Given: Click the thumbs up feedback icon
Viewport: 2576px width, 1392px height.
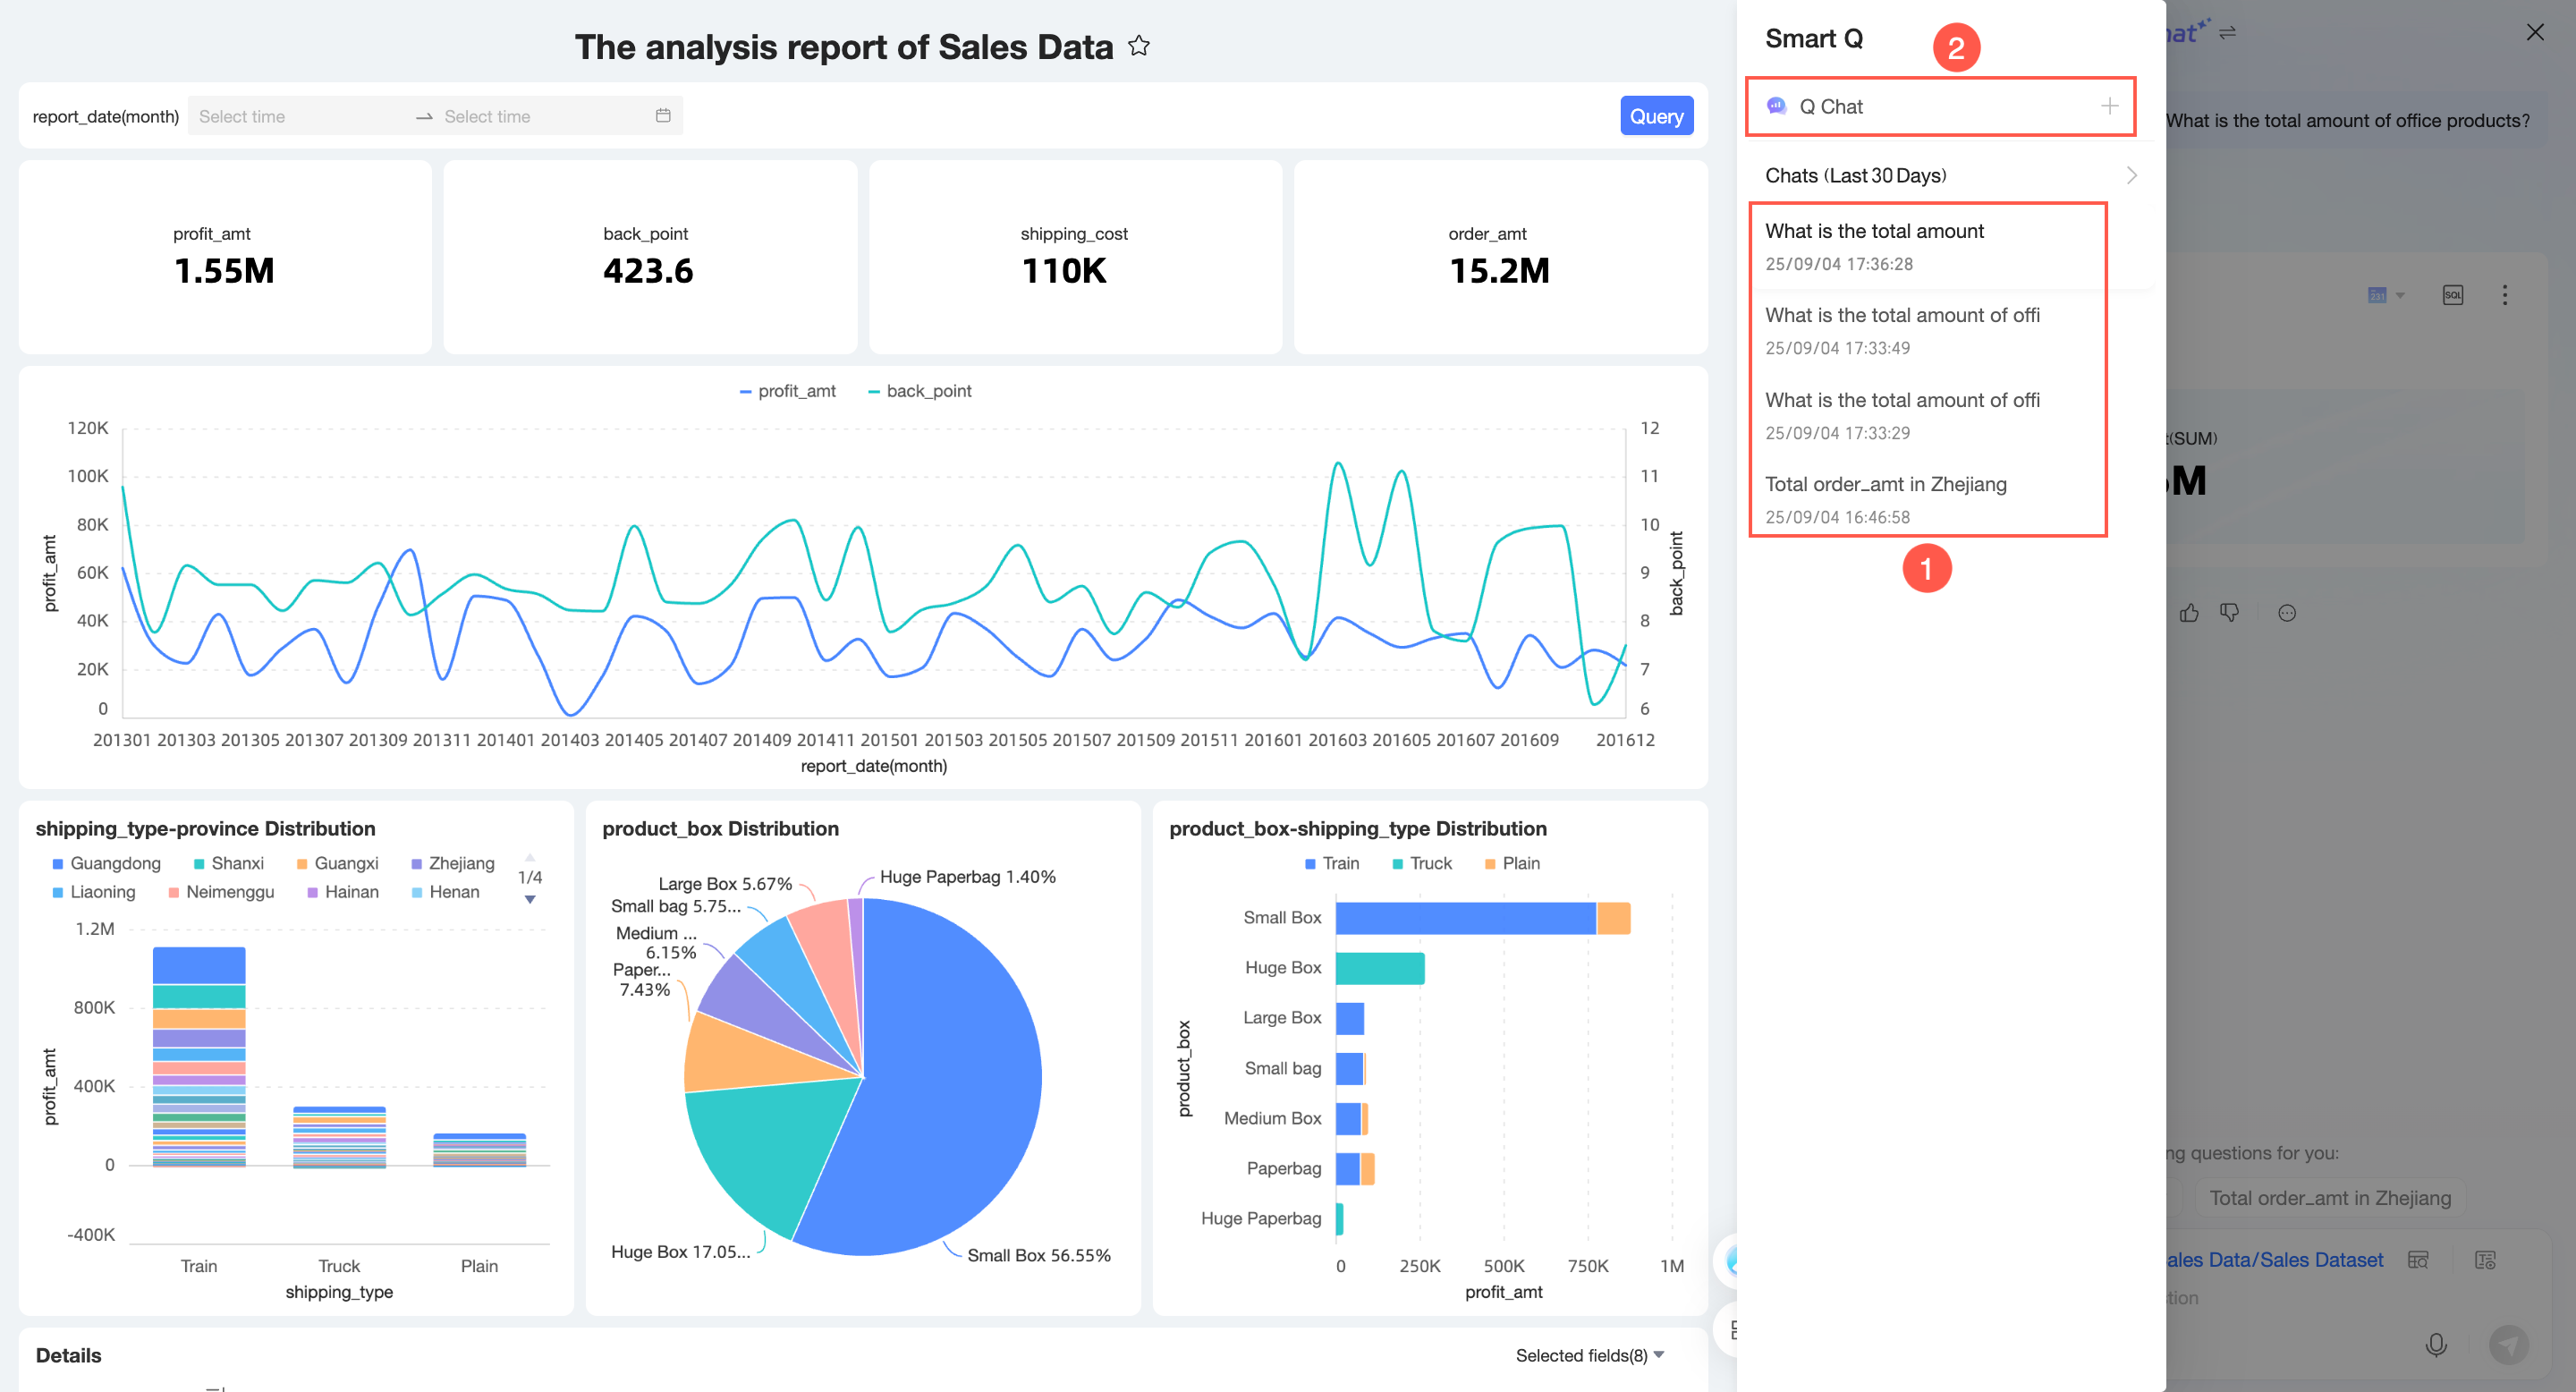Looking at the screenshot, I should click(x=2189, y=613).
